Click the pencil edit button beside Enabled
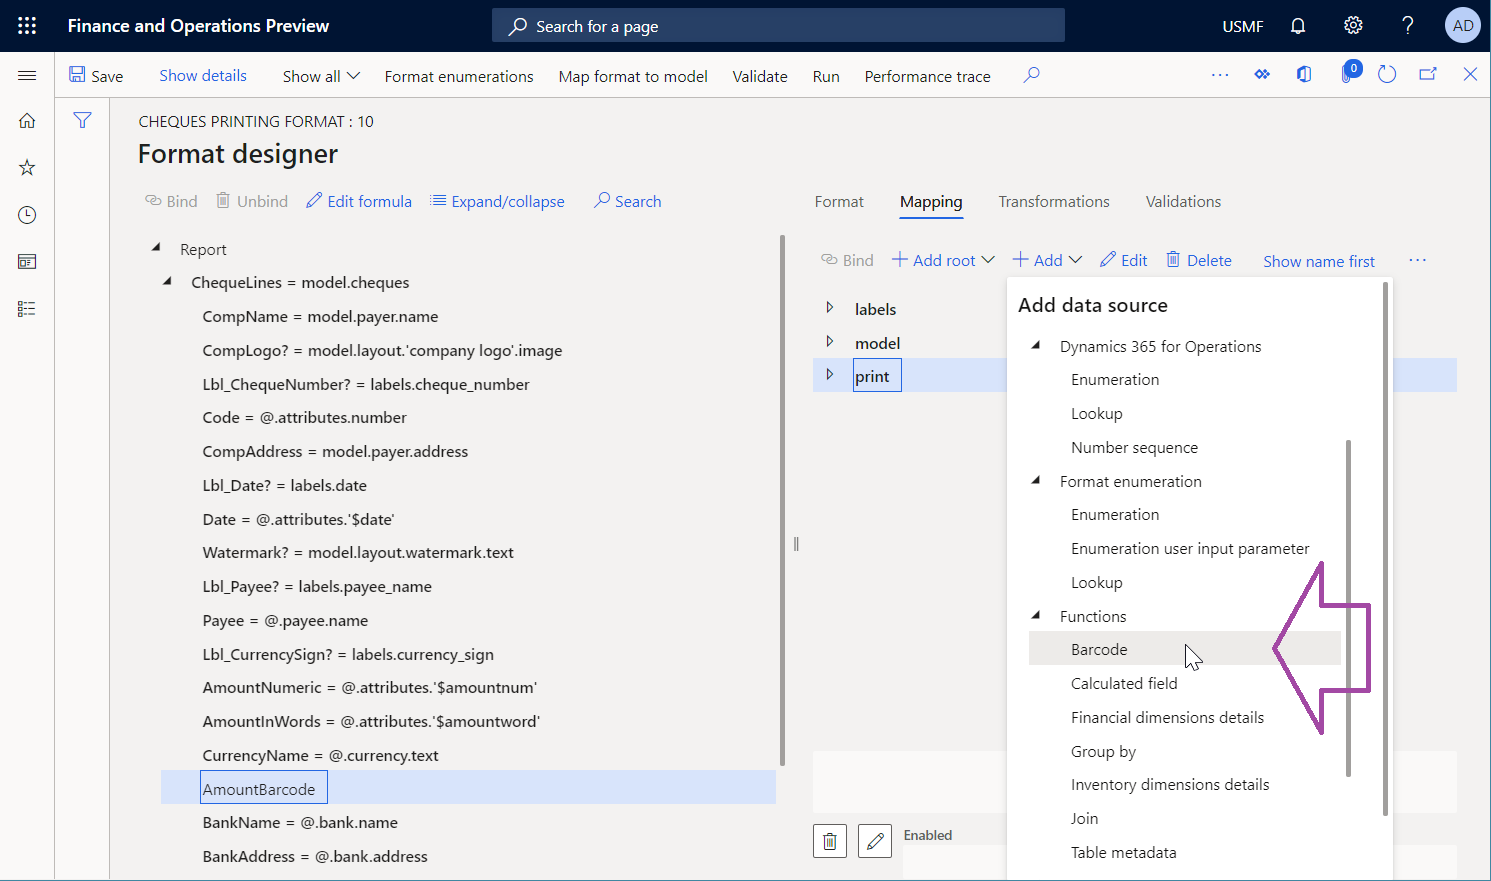Image resolution: width=1491 pixels, height=881 pixels. pos(875,841)
